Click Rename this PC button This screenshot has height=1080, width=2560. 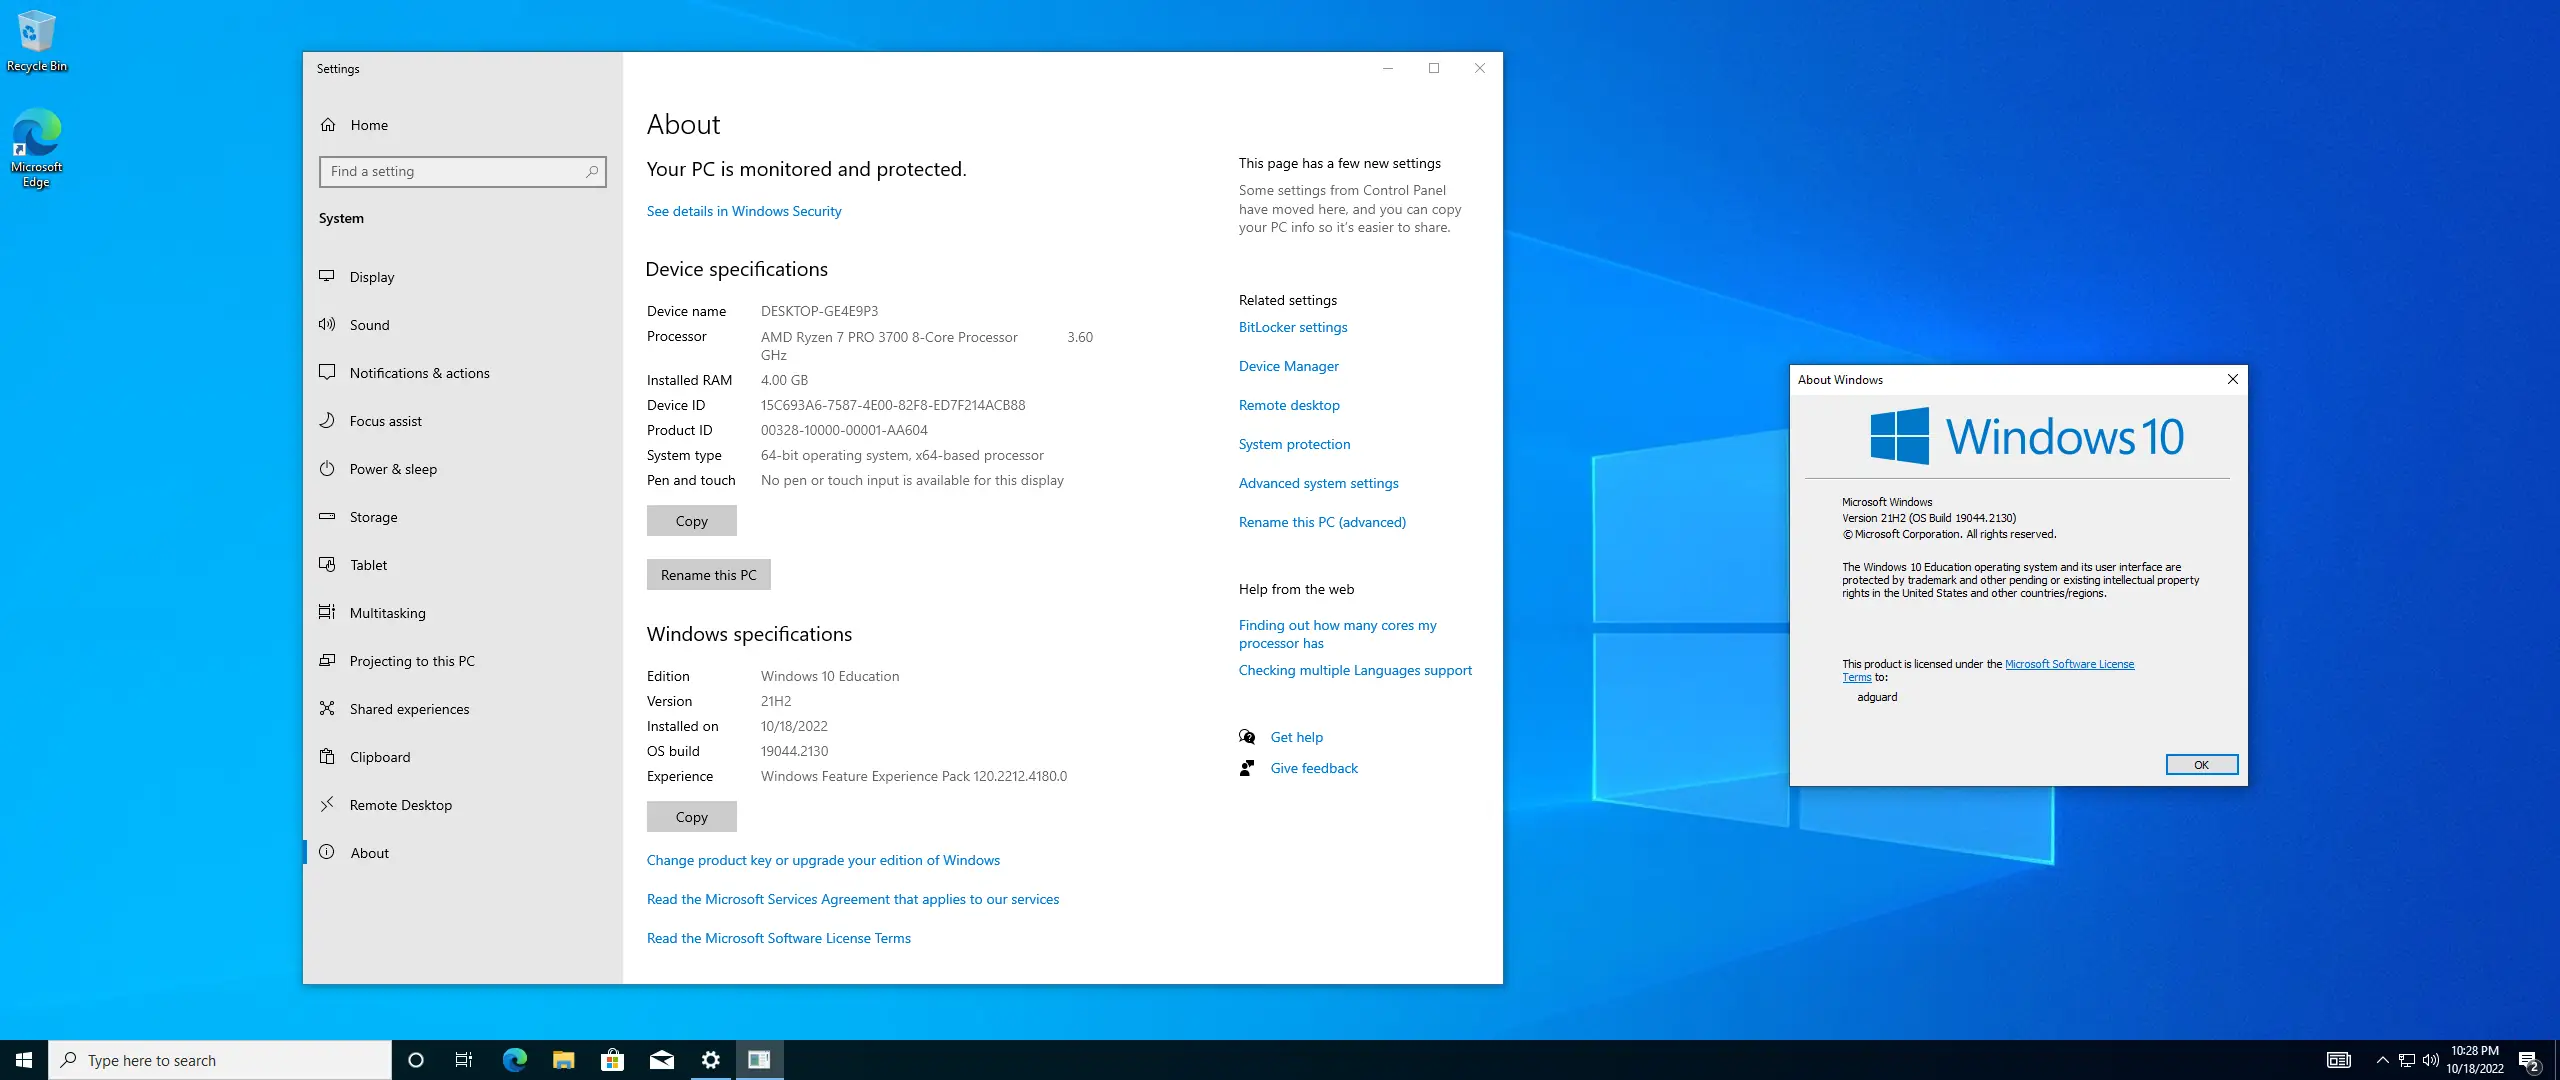tap(708, 574)
